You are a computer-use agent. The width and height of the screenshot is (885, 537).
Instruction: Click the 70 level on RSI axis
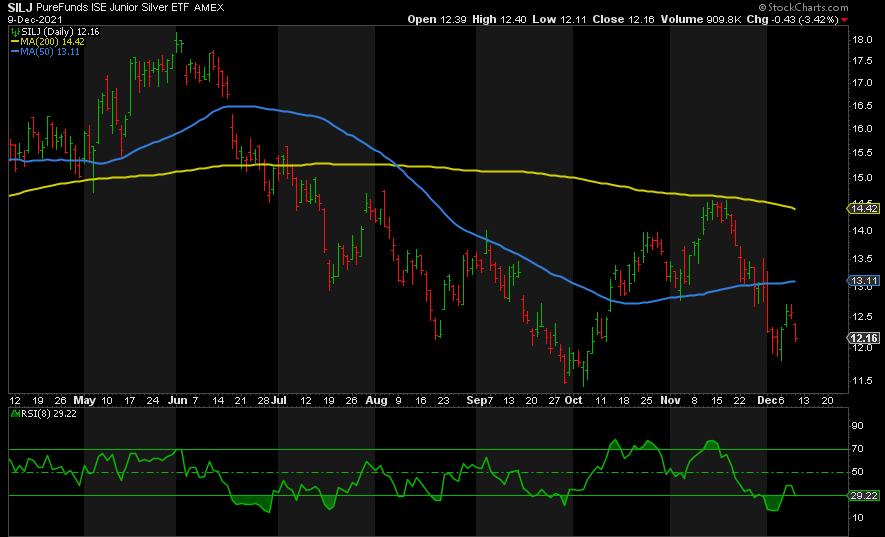coord(857,449)
